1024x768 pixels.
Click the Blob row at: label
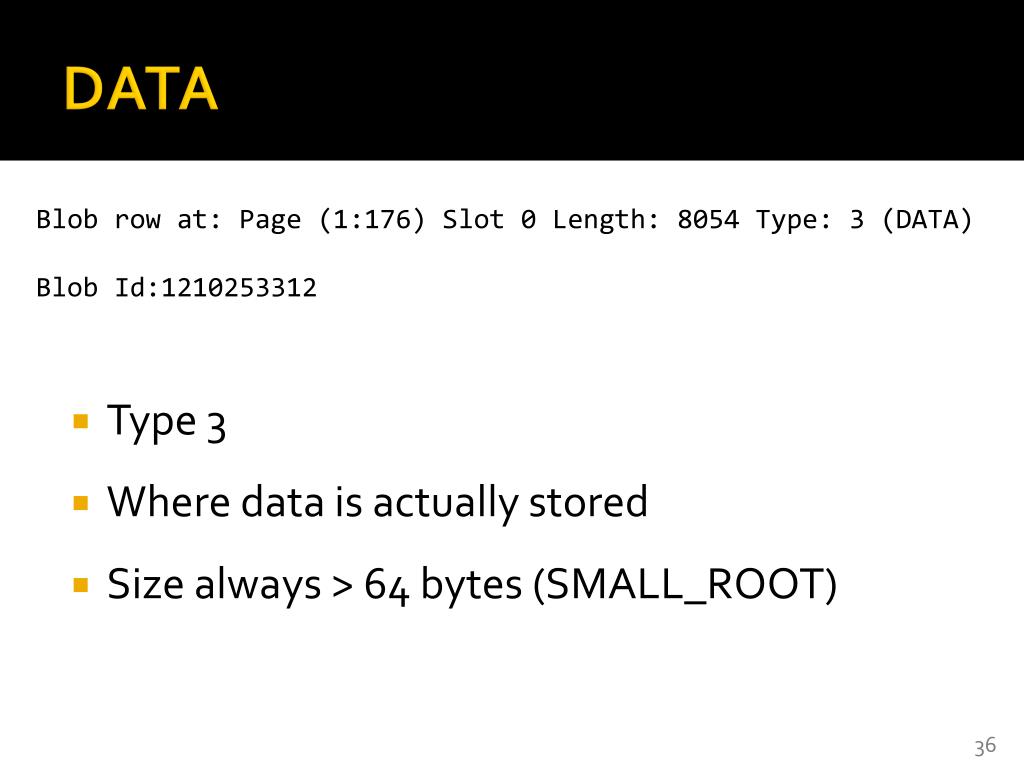pos(129,219)
